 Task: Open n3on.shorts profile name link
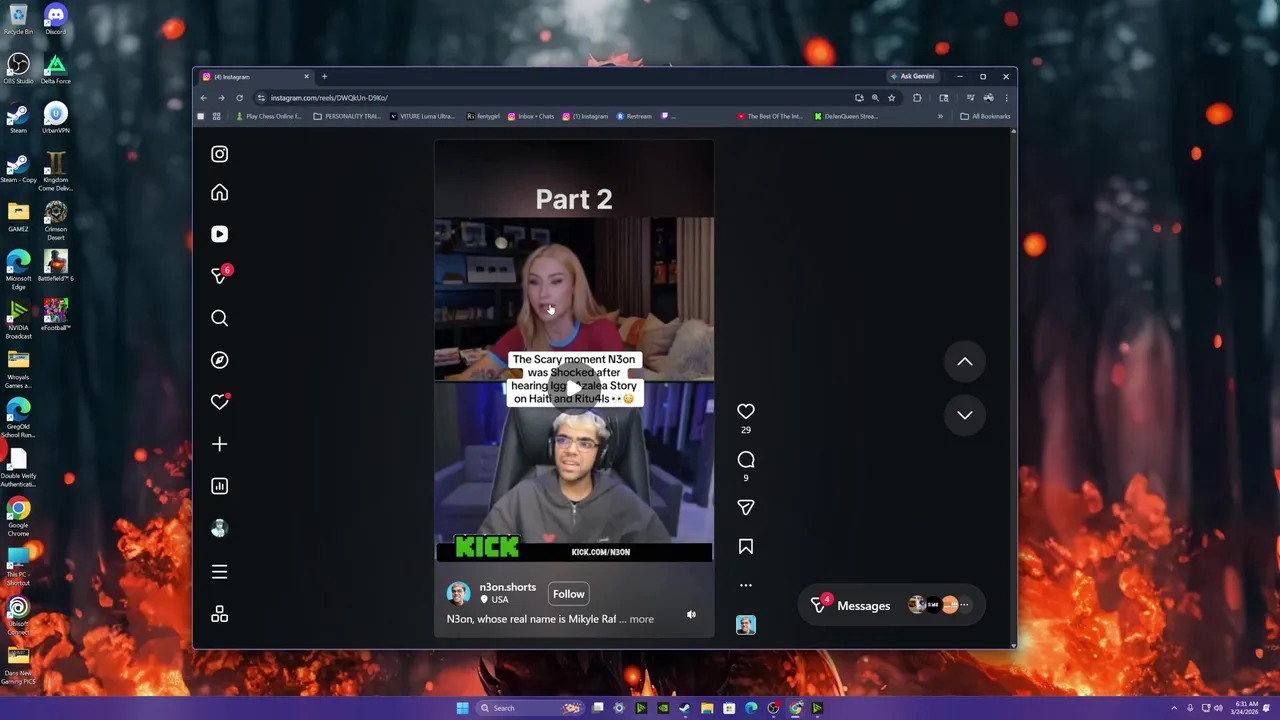coord(507,587)
